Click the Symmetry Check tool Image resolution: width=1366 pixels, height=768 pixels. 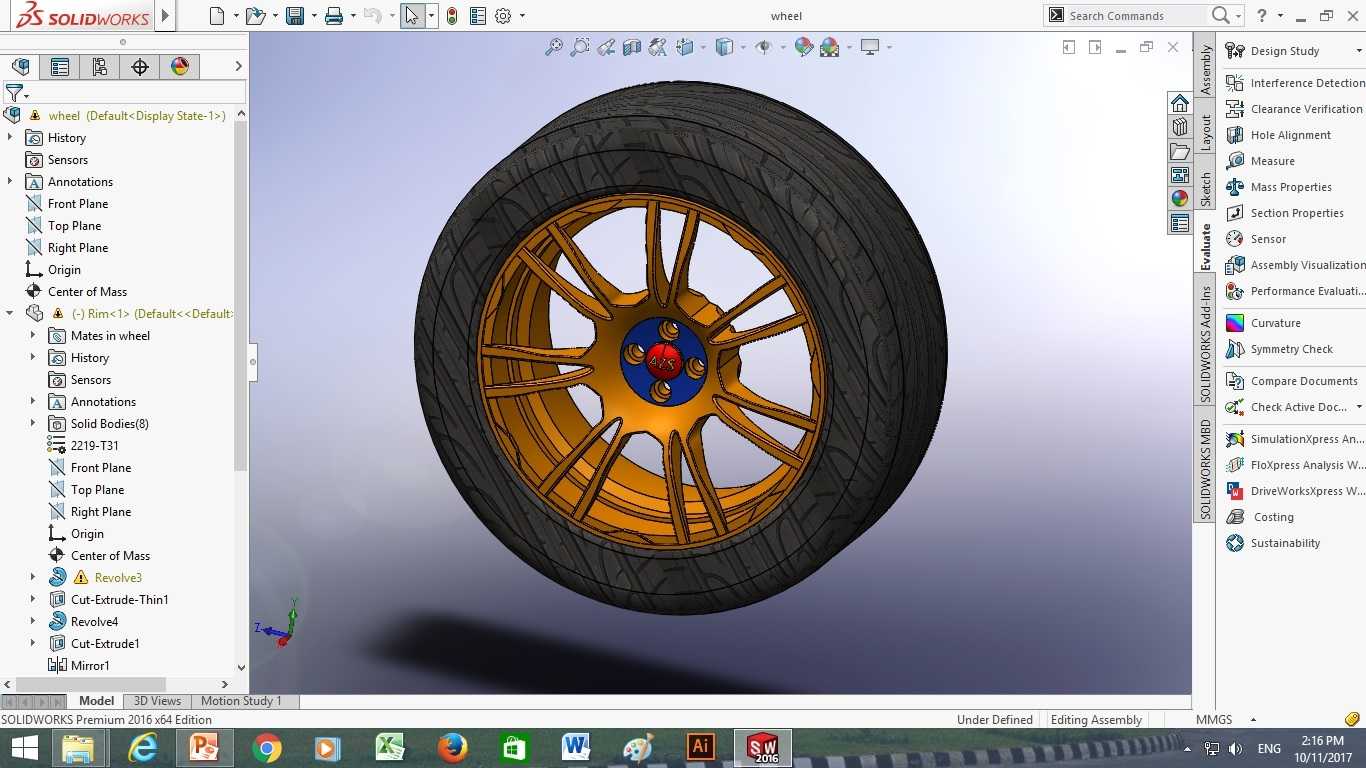[x=1279, y=349]
